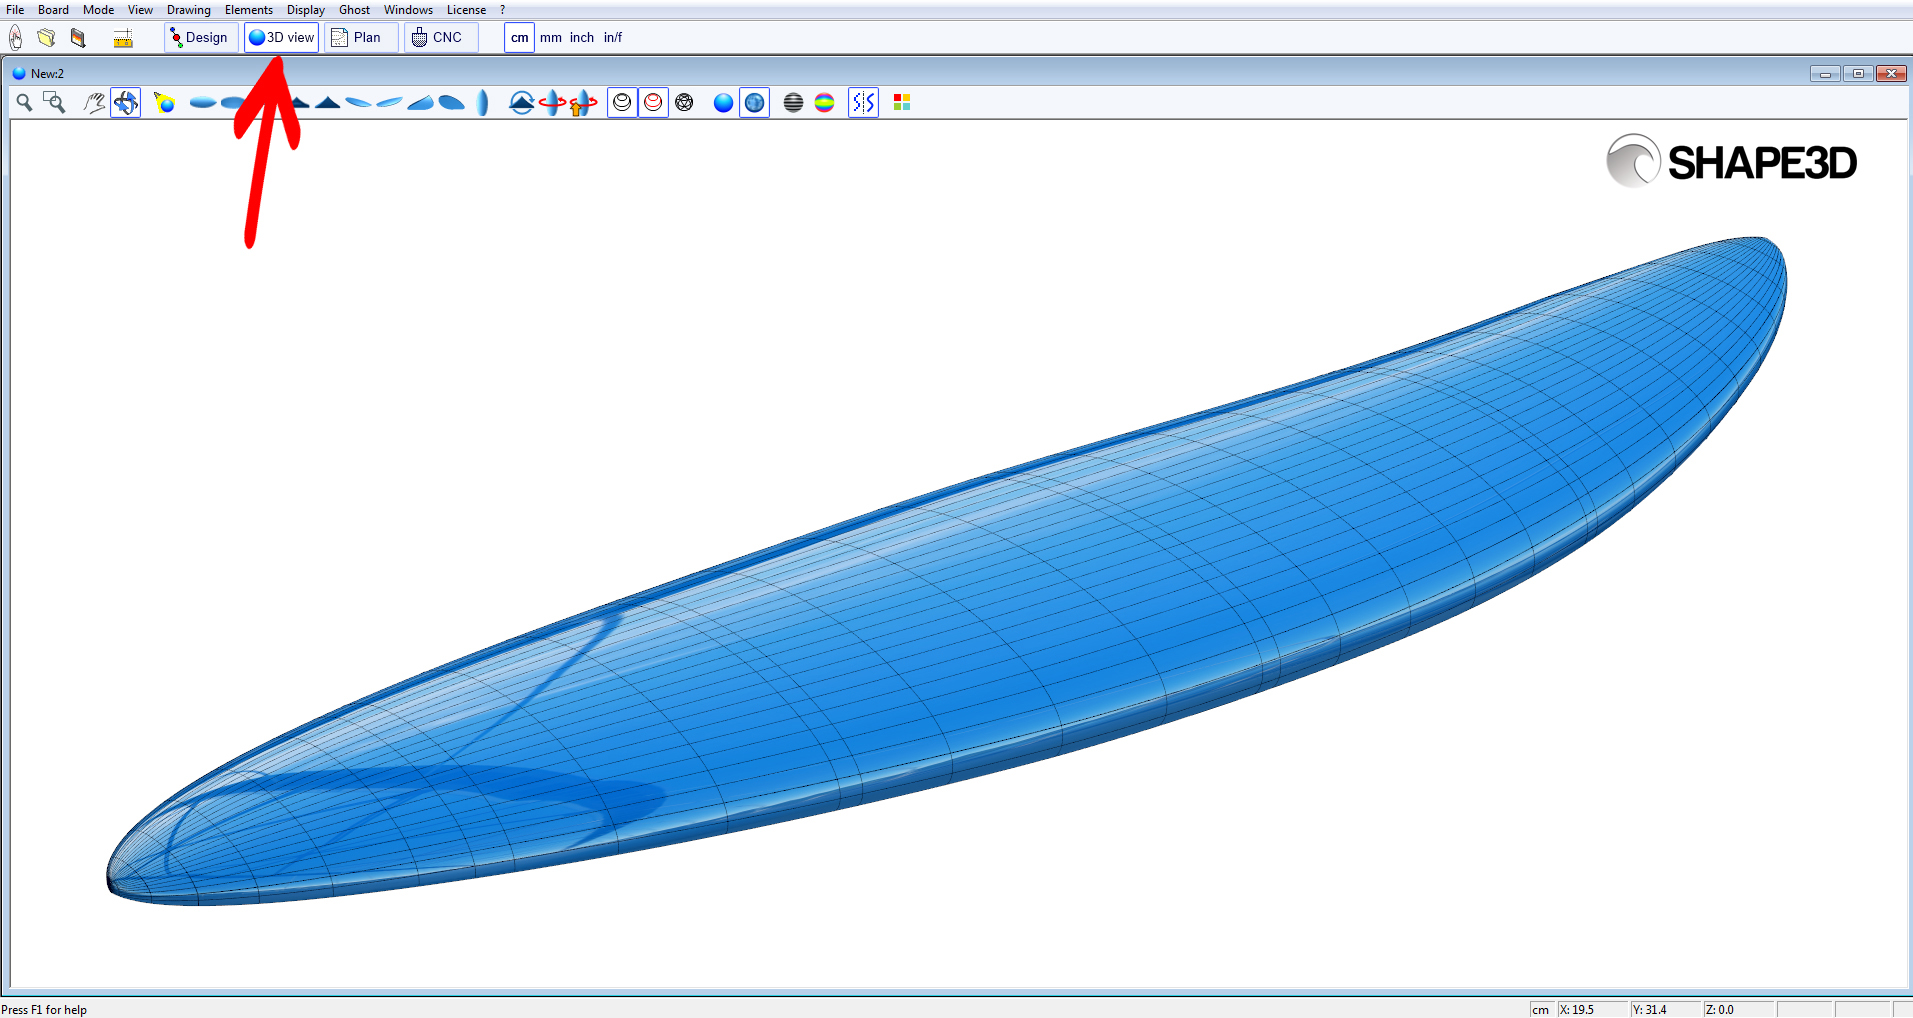Save the board with the disk icon
This screenshot has width=1913, height=1018.
pyautogui.click(x=78, y=38)
